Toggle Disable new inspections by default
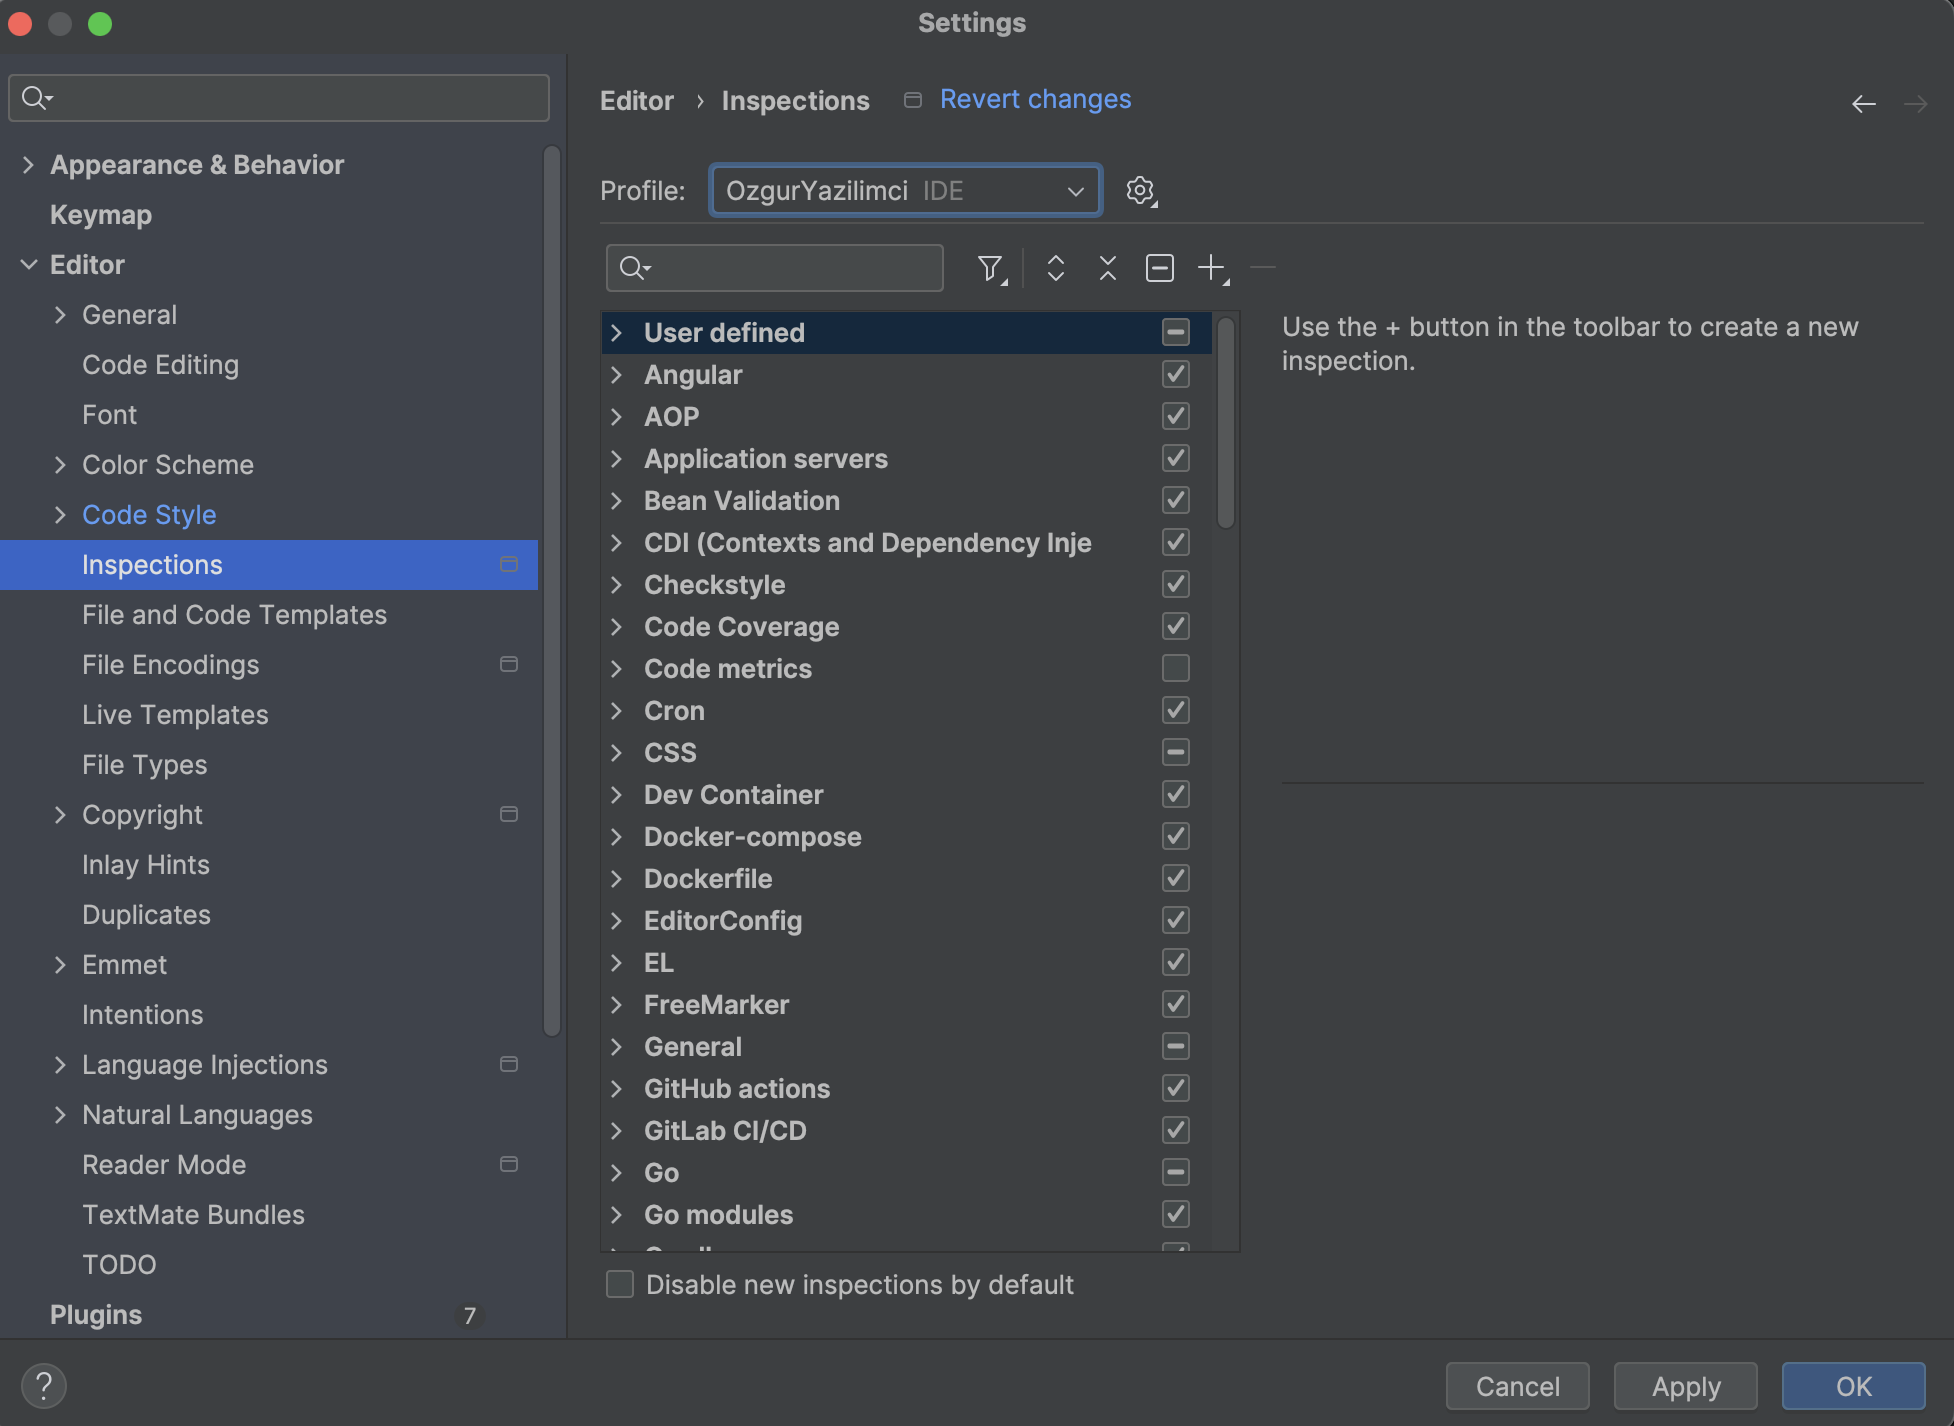 pyautogui.click(x=620, y=1284)
